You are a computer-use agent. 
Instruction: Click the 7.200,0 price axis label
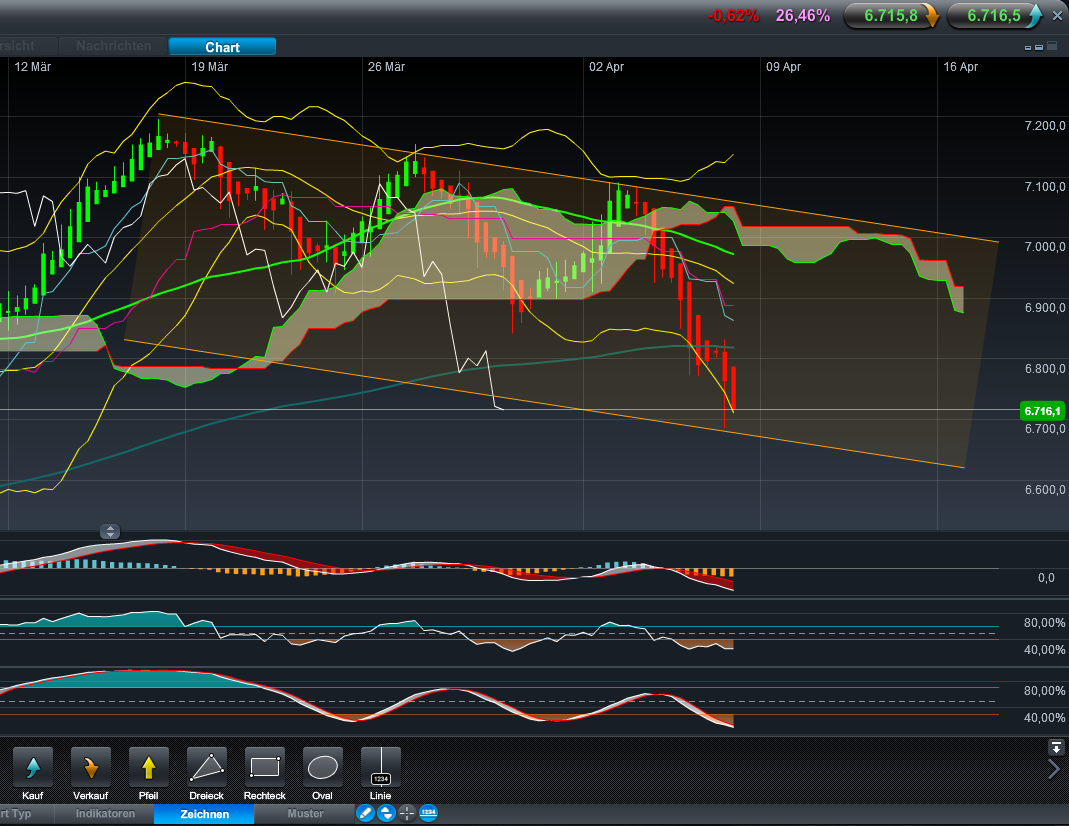click(1044, 125)
